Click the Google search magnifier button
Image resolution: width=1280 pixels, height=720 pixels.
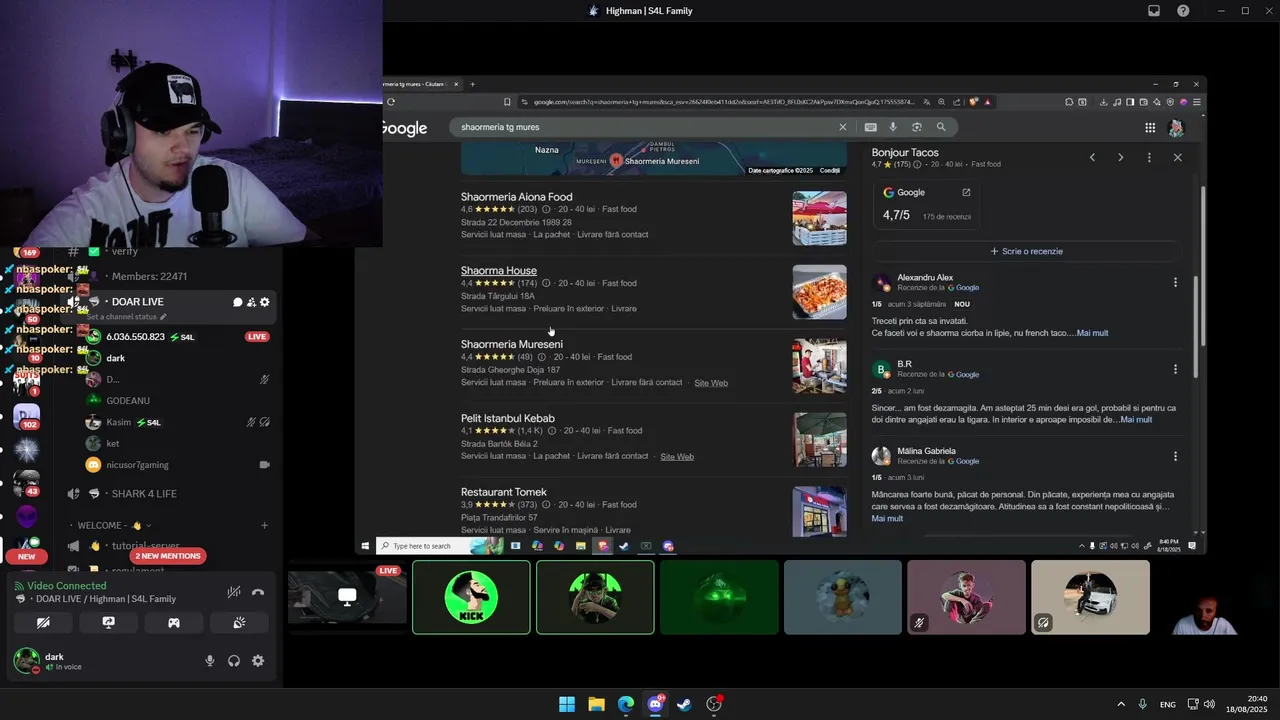pos(941,127)
